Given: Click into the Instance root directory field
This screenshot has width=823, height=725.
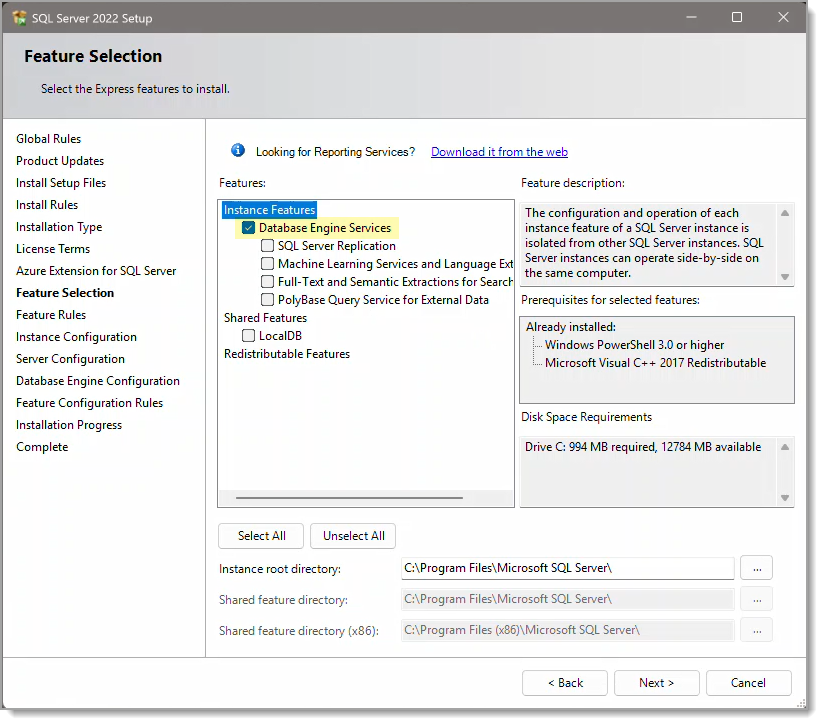Looking at the screenshot, I should (567, 568).
